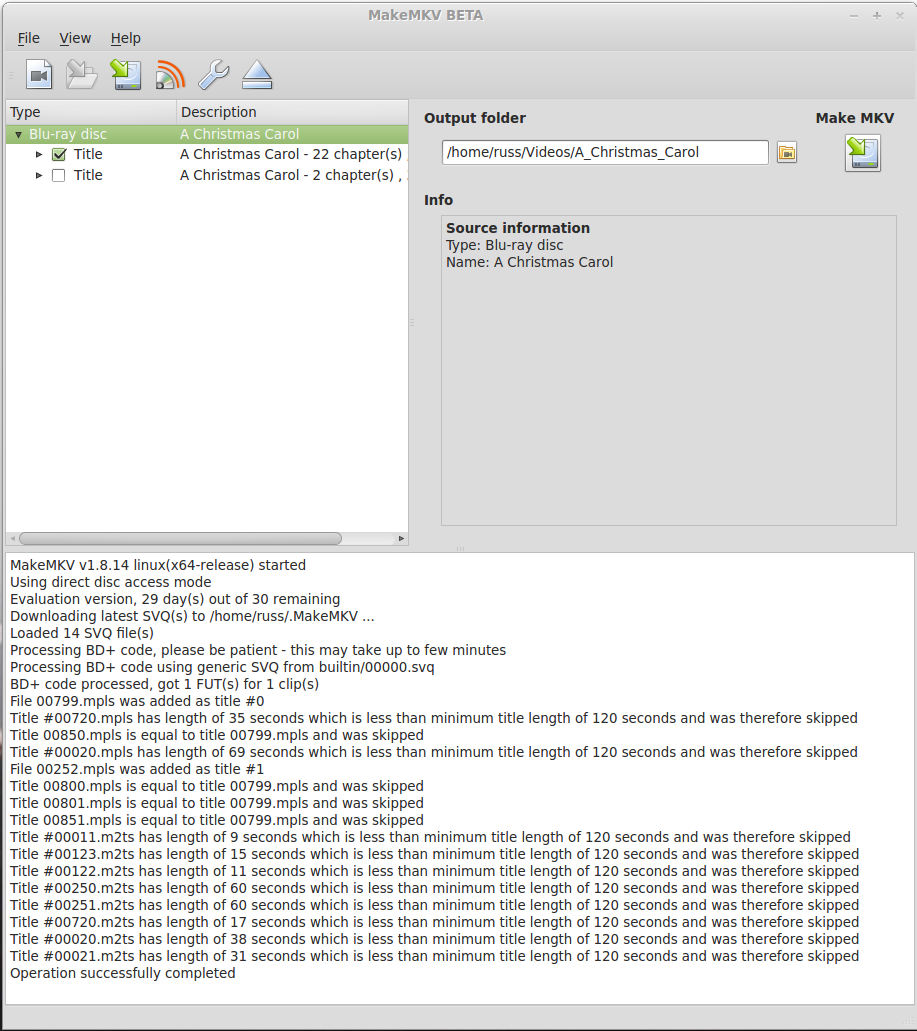Click the Stream toolbar icon

point(170,75)
